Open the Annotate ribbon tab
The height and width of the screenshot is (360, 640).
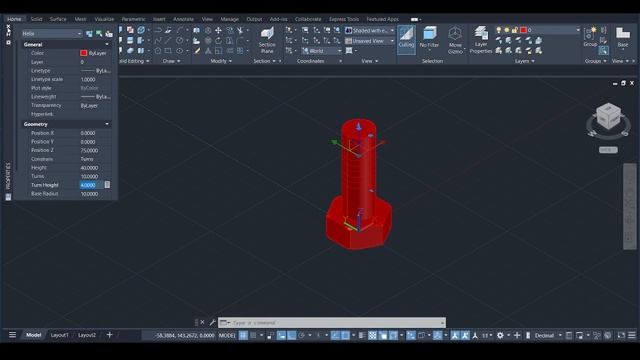pyautogui.click(x=183, y=19)
